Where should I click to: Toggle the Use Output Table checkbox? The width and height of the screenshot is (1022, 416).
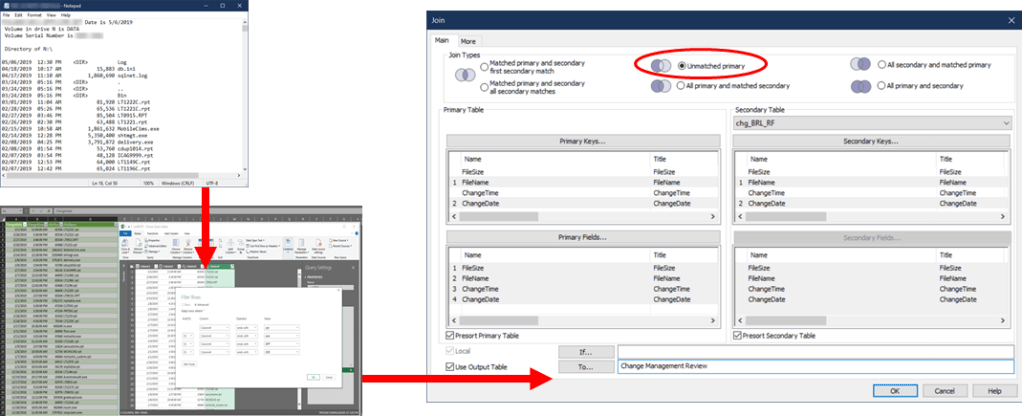pos(449,366)
